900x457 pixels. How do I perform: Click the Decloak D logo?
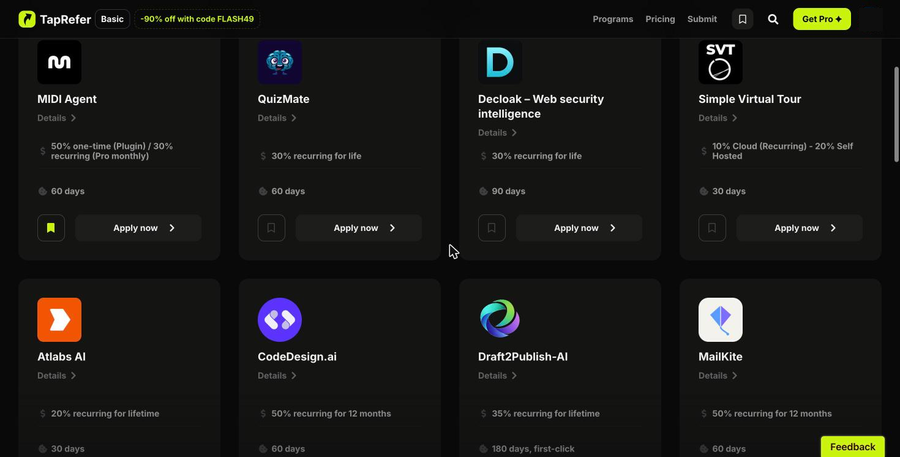500,62
